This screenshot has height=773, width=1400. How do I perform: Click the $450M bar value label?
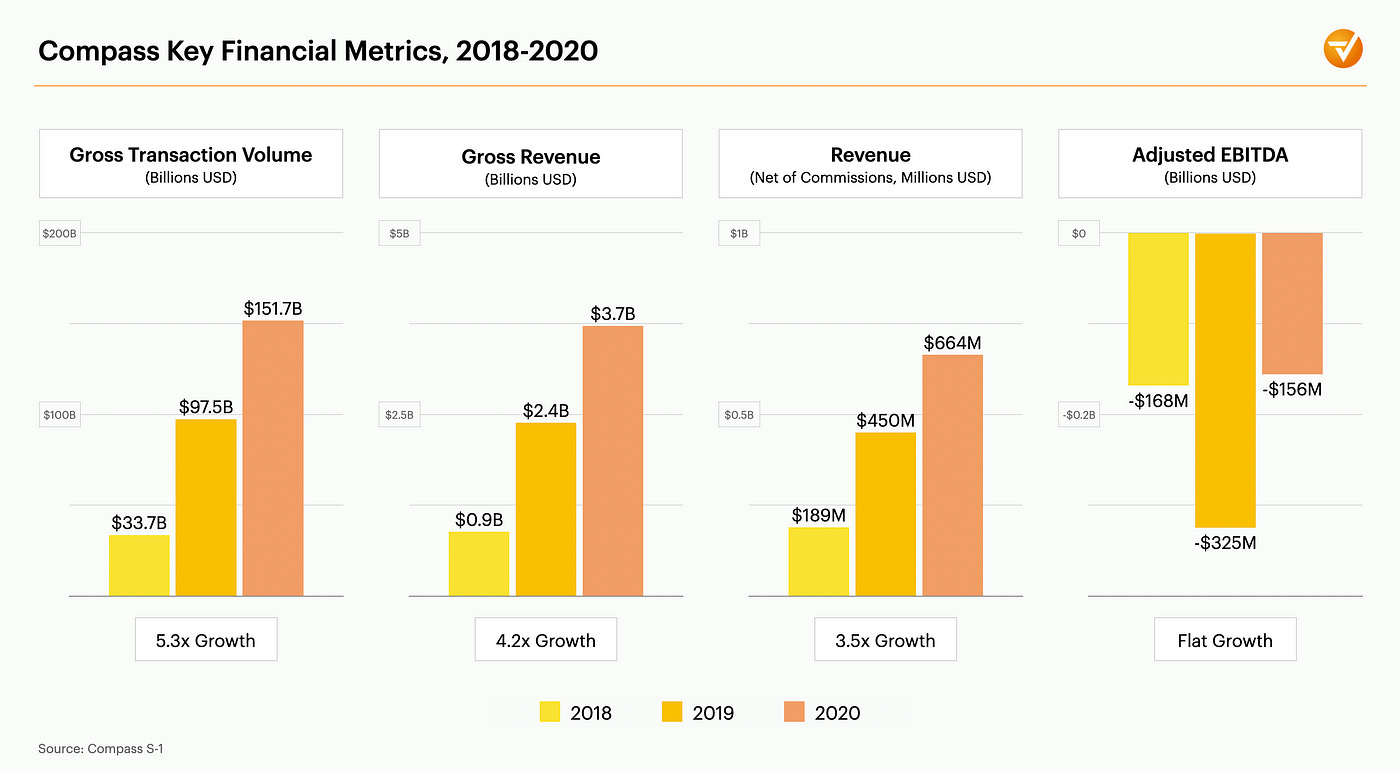[886, 421]
